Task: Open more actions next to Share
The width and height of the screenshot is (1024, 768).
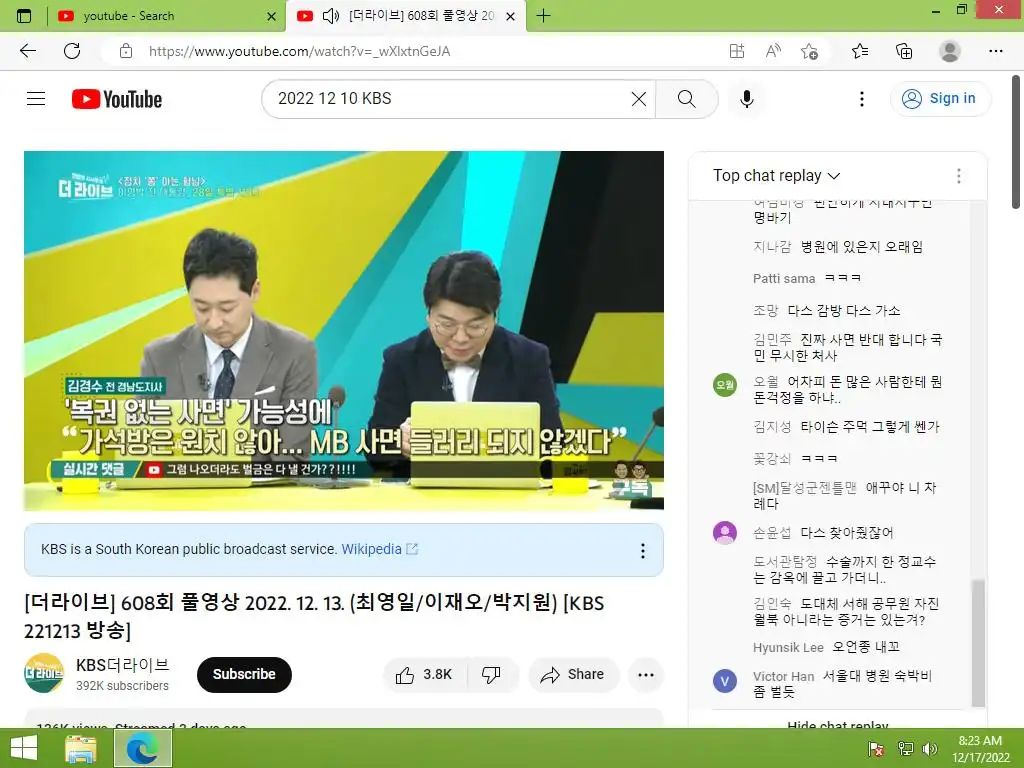Action: click(646, 675)
